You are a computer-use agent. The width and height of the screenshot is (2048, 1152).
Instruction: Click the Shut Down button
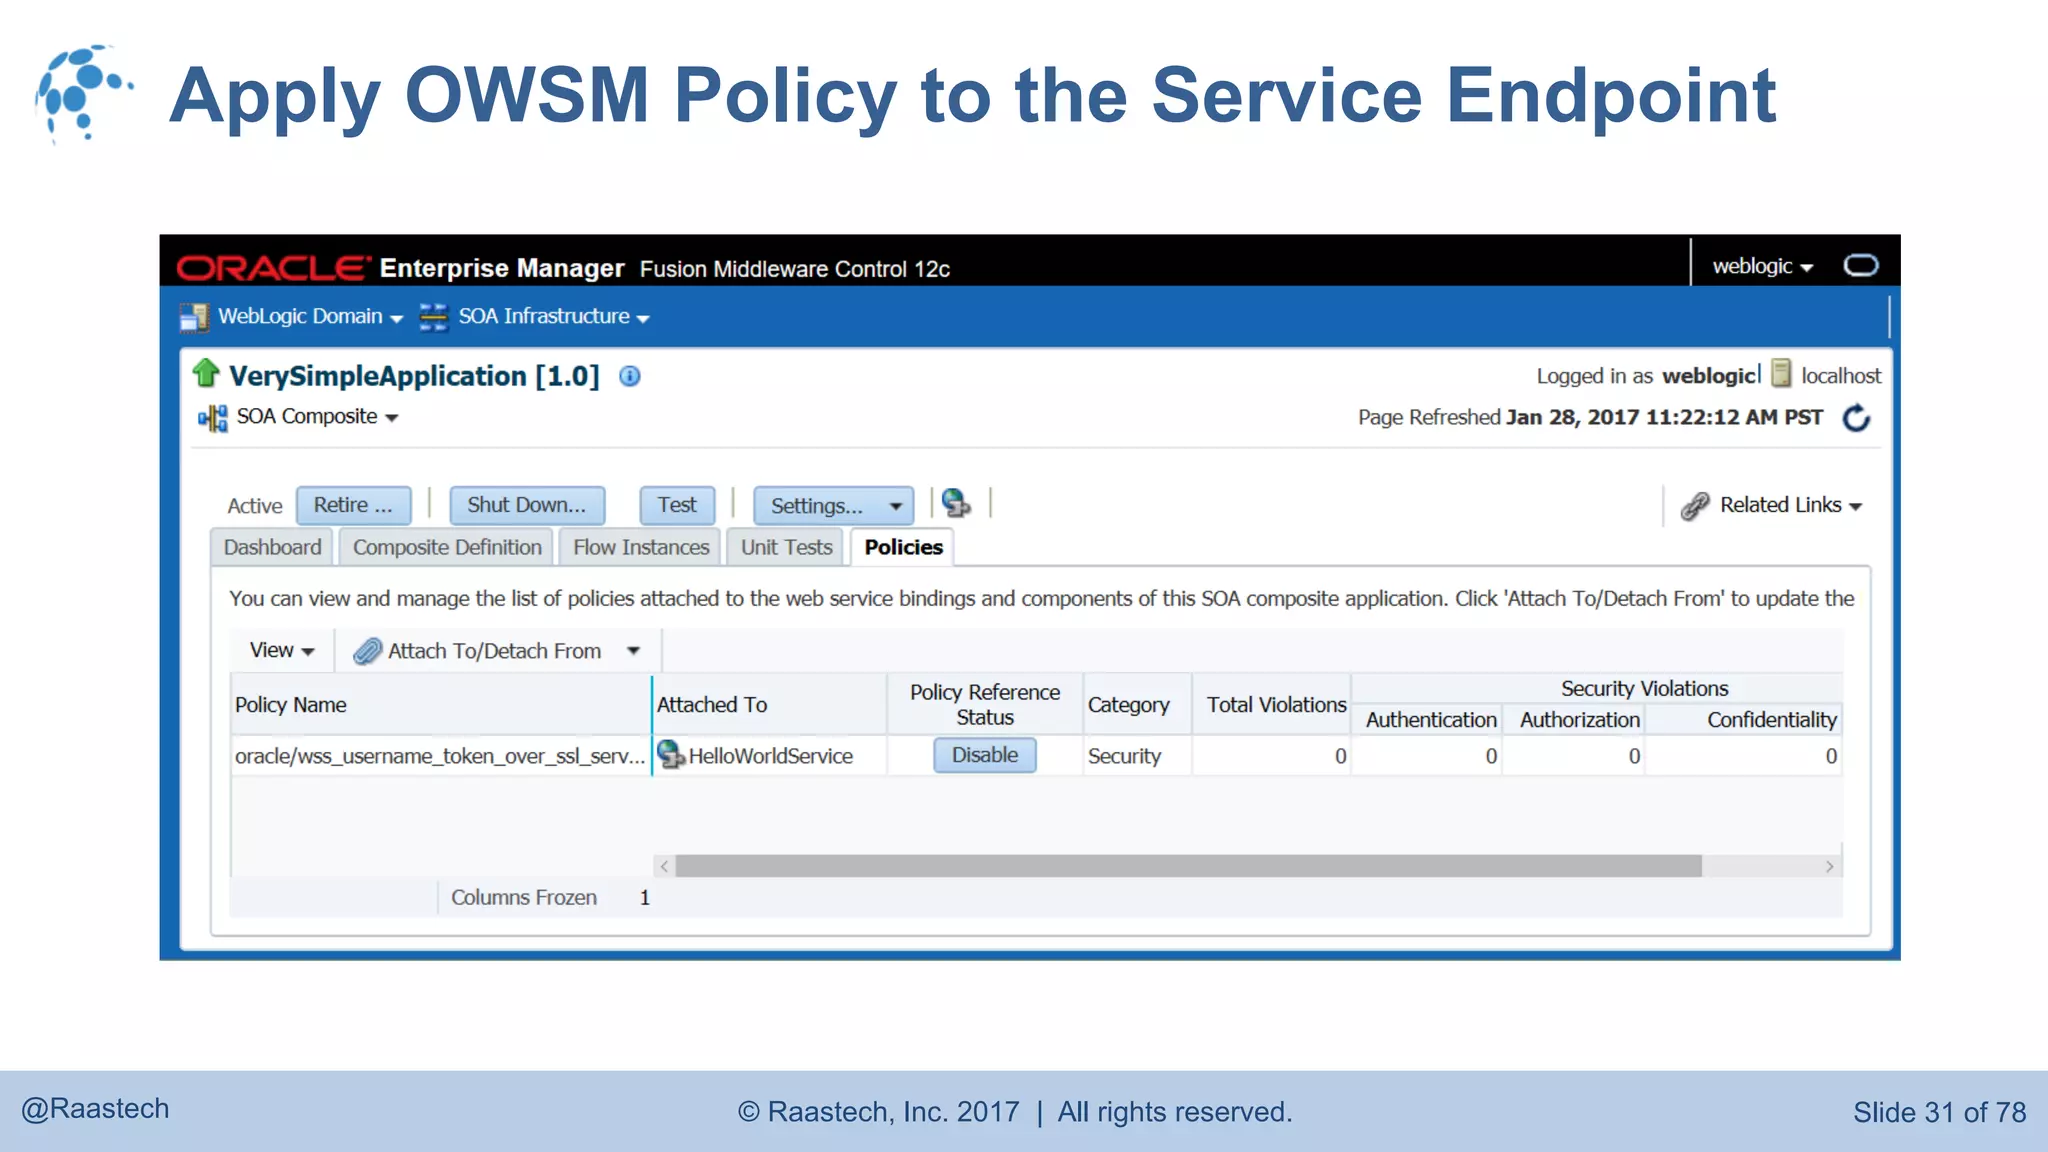coord(527,505)
